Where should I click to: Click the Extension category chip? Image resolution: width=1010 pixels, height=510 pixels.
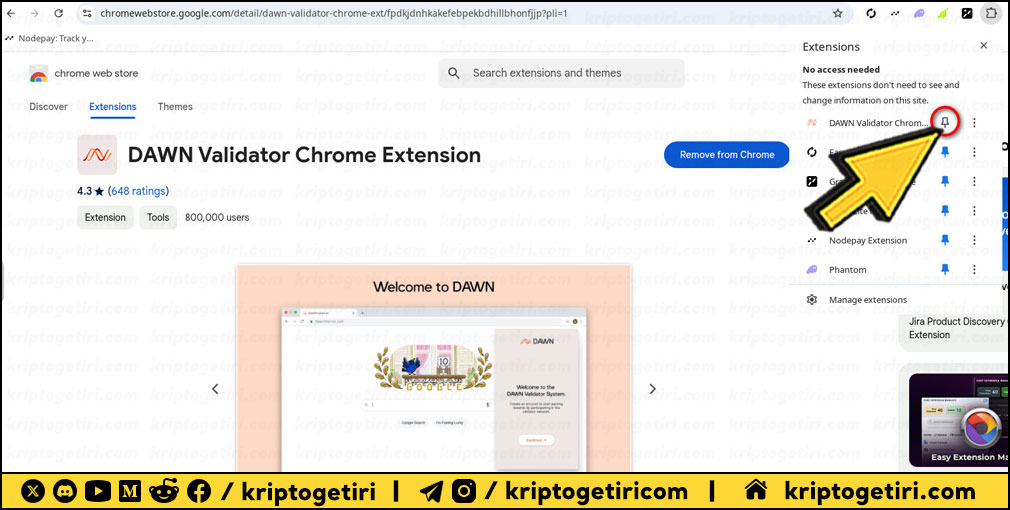tap(106, 218)
